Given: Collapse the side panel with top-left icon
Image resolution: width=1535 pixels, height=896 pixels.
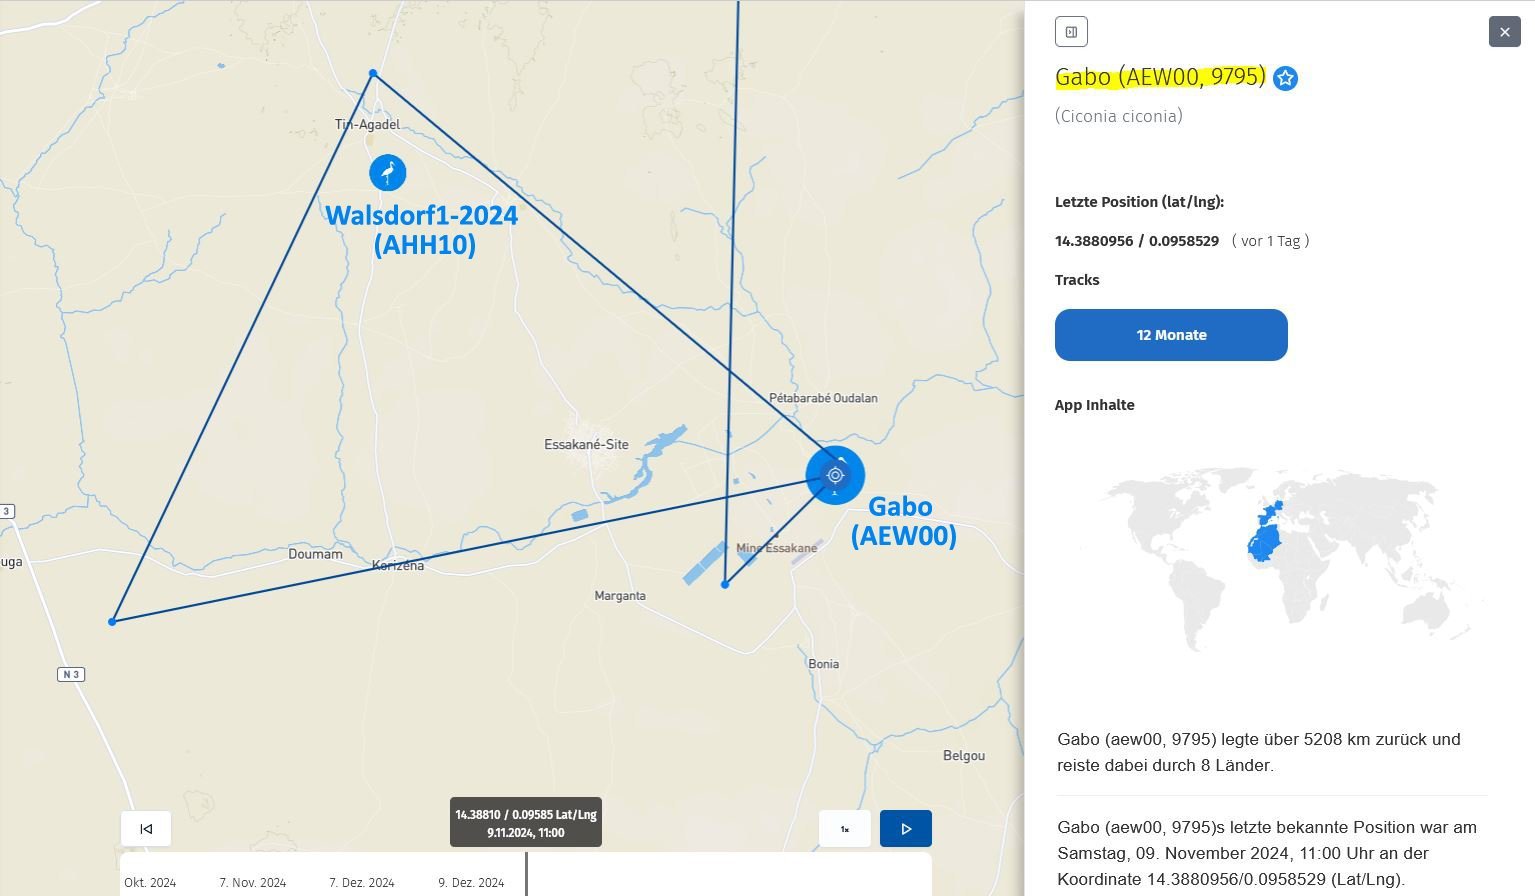Looking at the screenshot, I should (1071, 32).
